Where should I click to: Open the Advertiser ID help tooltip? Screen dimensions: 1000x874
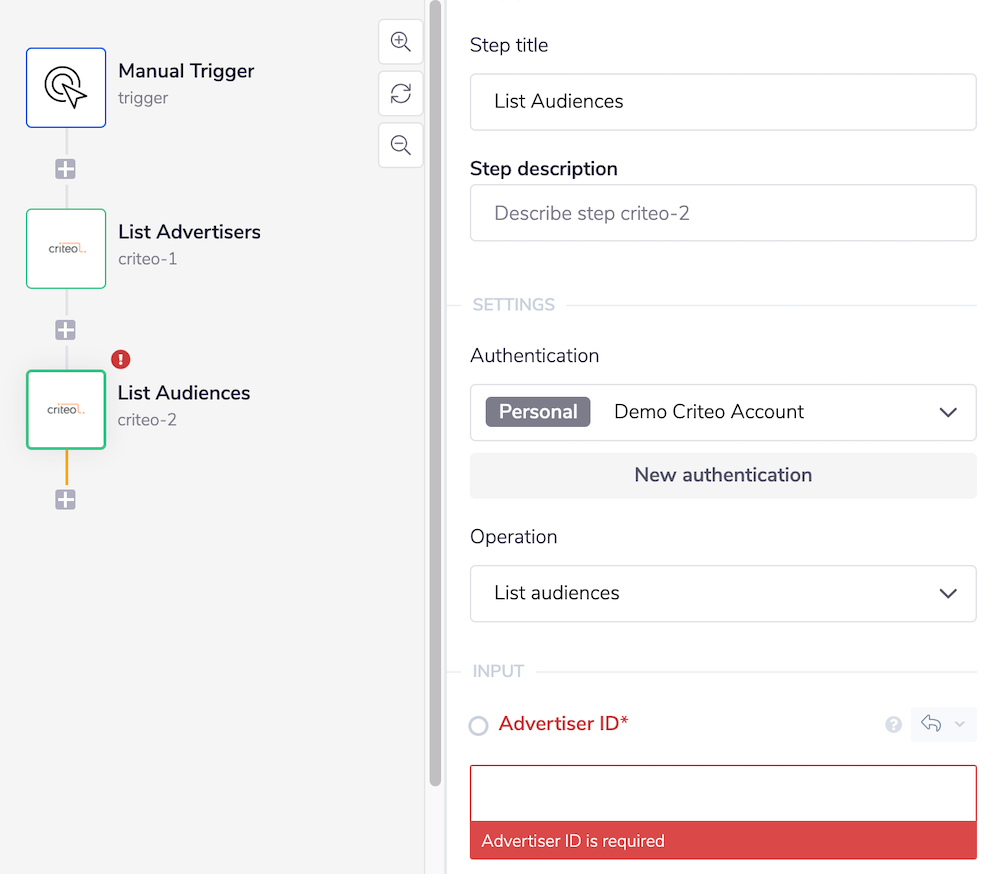[893, 724]
